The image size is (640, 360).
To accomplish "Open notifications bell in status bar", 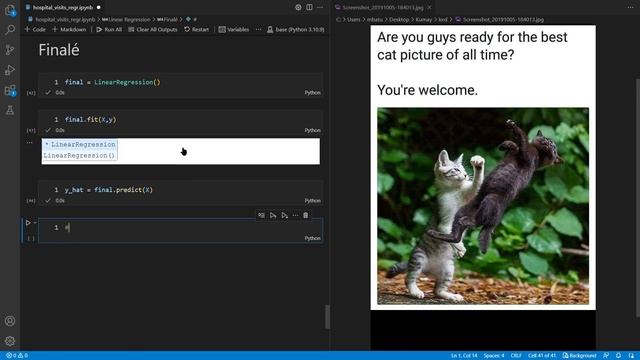I will coord(618,356).
